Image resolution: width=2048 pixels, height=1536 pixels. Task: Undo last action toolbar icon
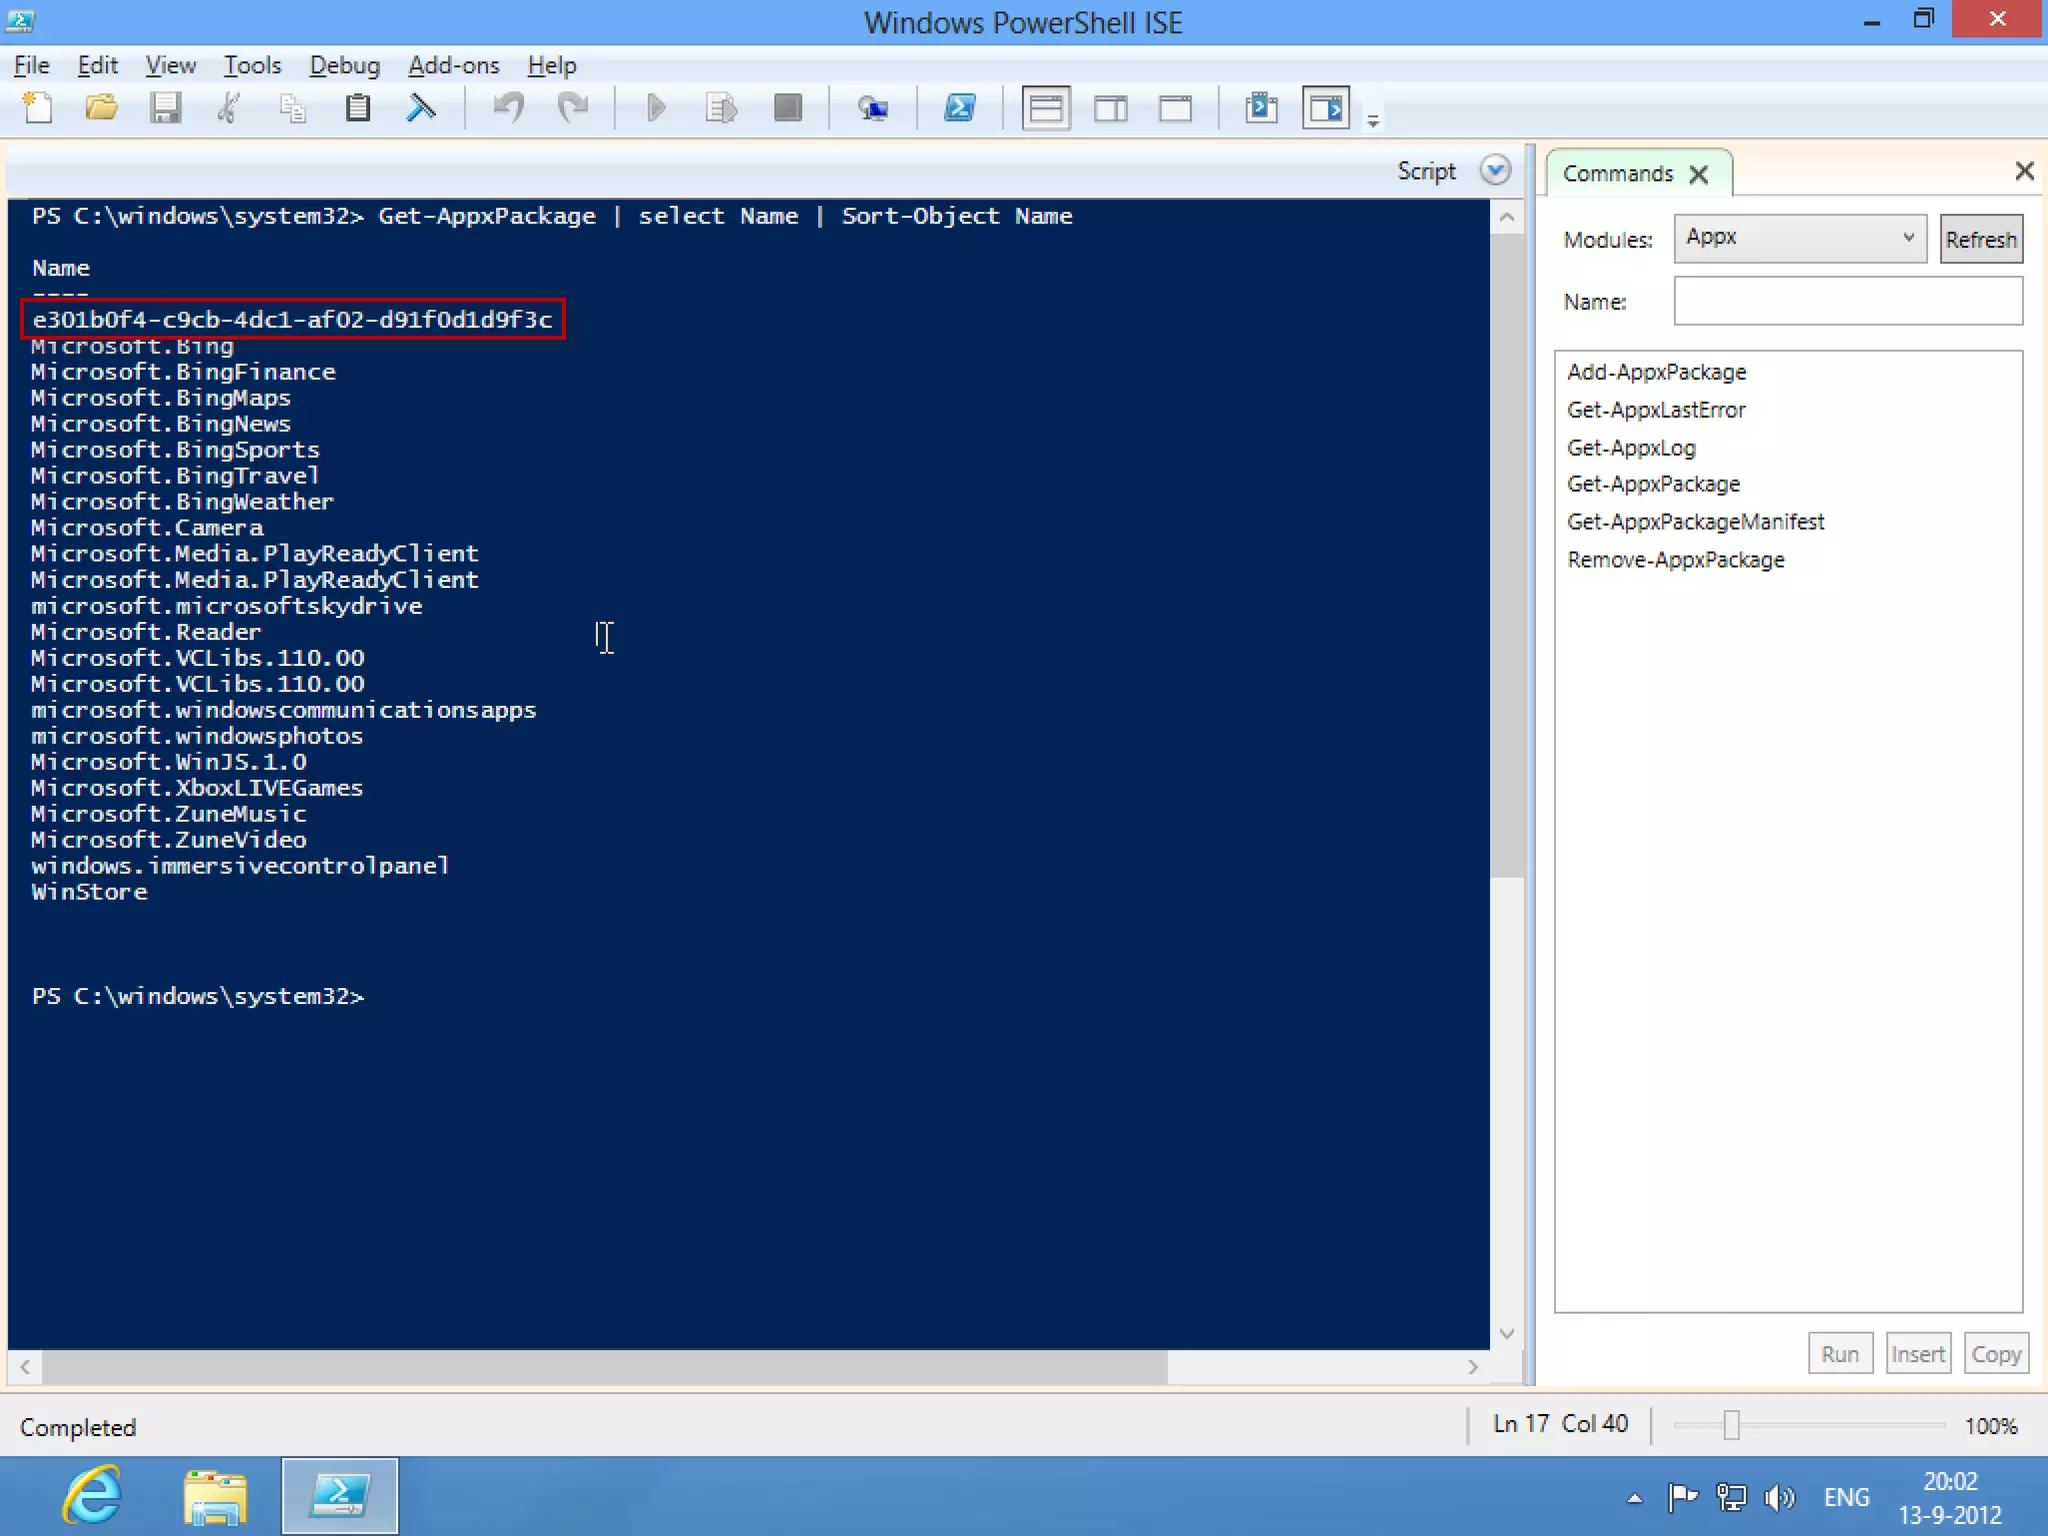point(508,107)
